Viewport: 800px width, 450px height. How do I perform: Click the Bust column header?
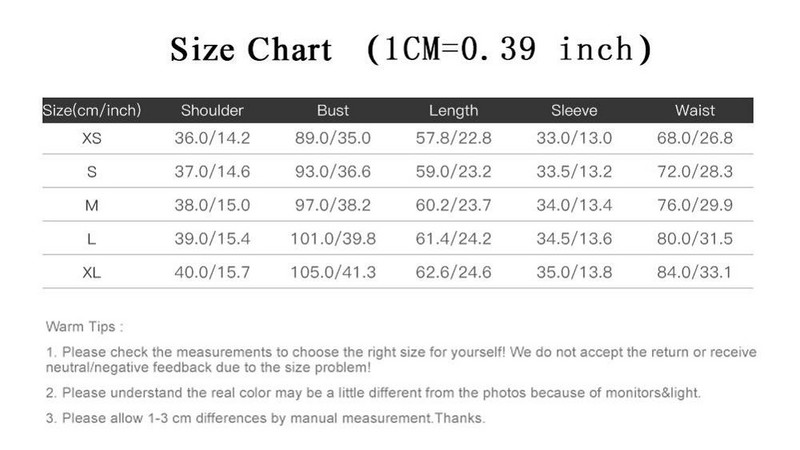point(332,110)
